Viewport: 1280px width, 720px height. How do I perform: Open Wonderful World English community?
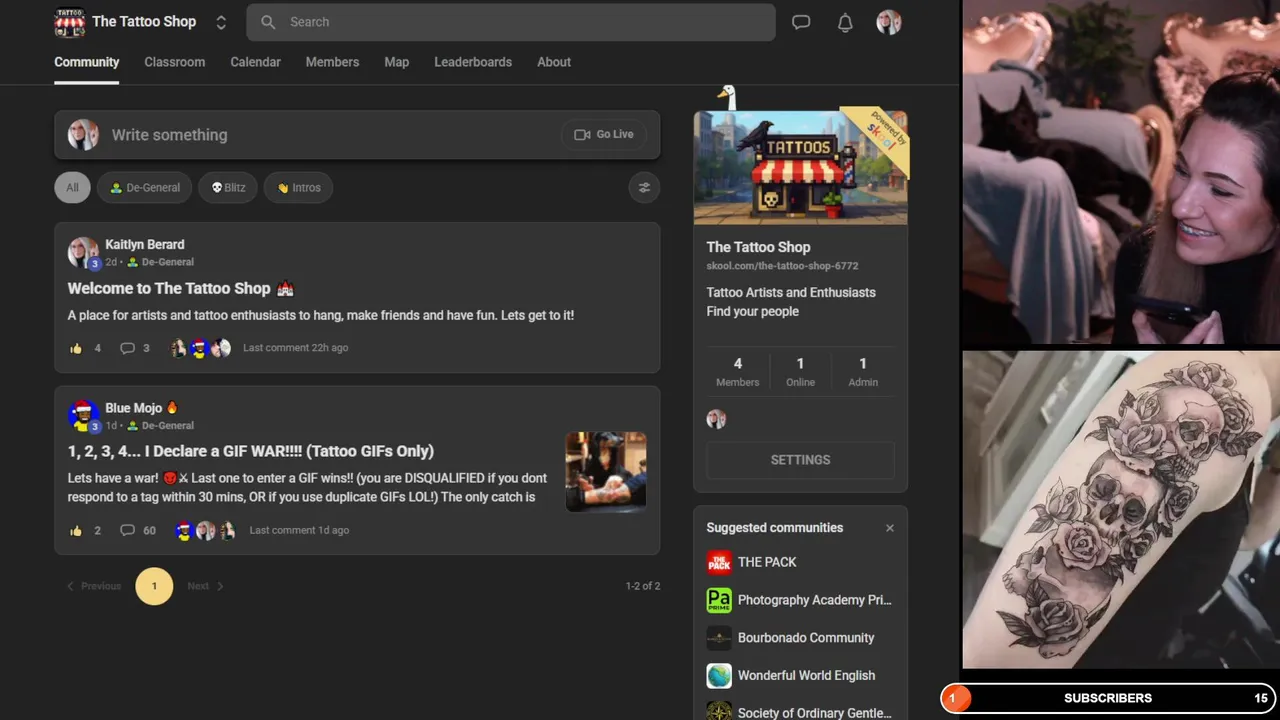coord(806,676)
